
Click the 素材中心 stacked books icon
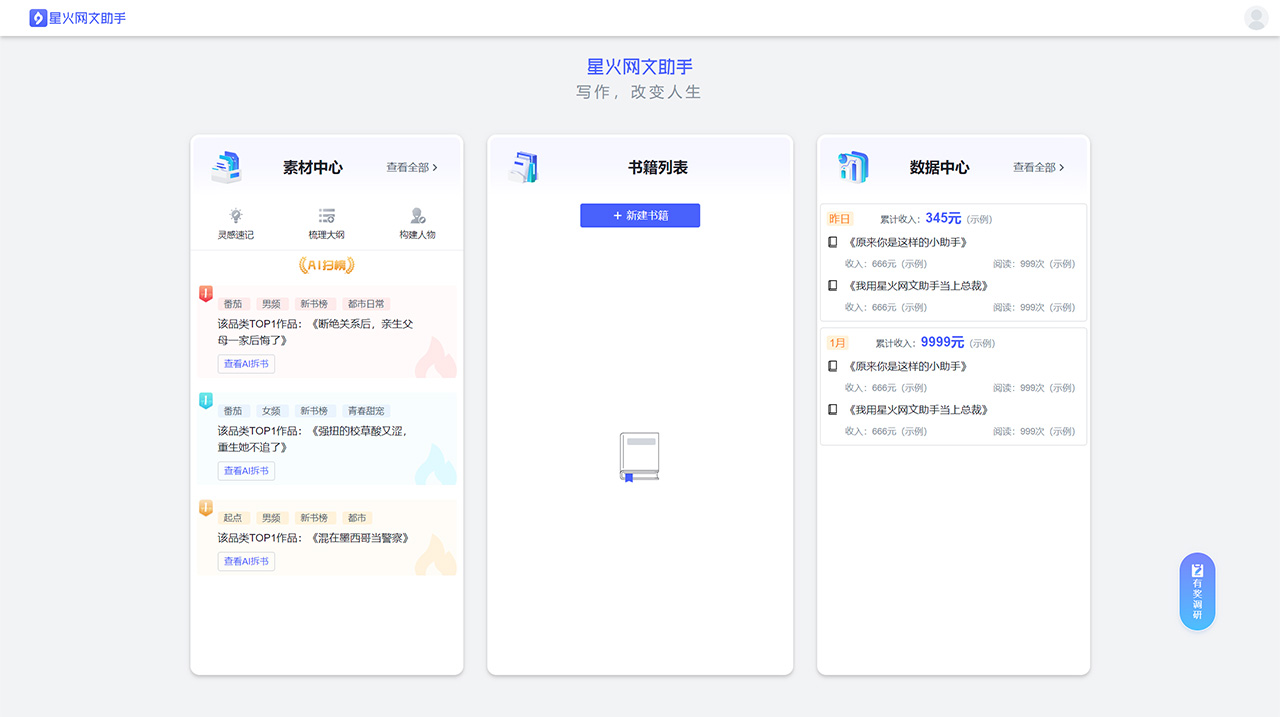coord(227,166)
